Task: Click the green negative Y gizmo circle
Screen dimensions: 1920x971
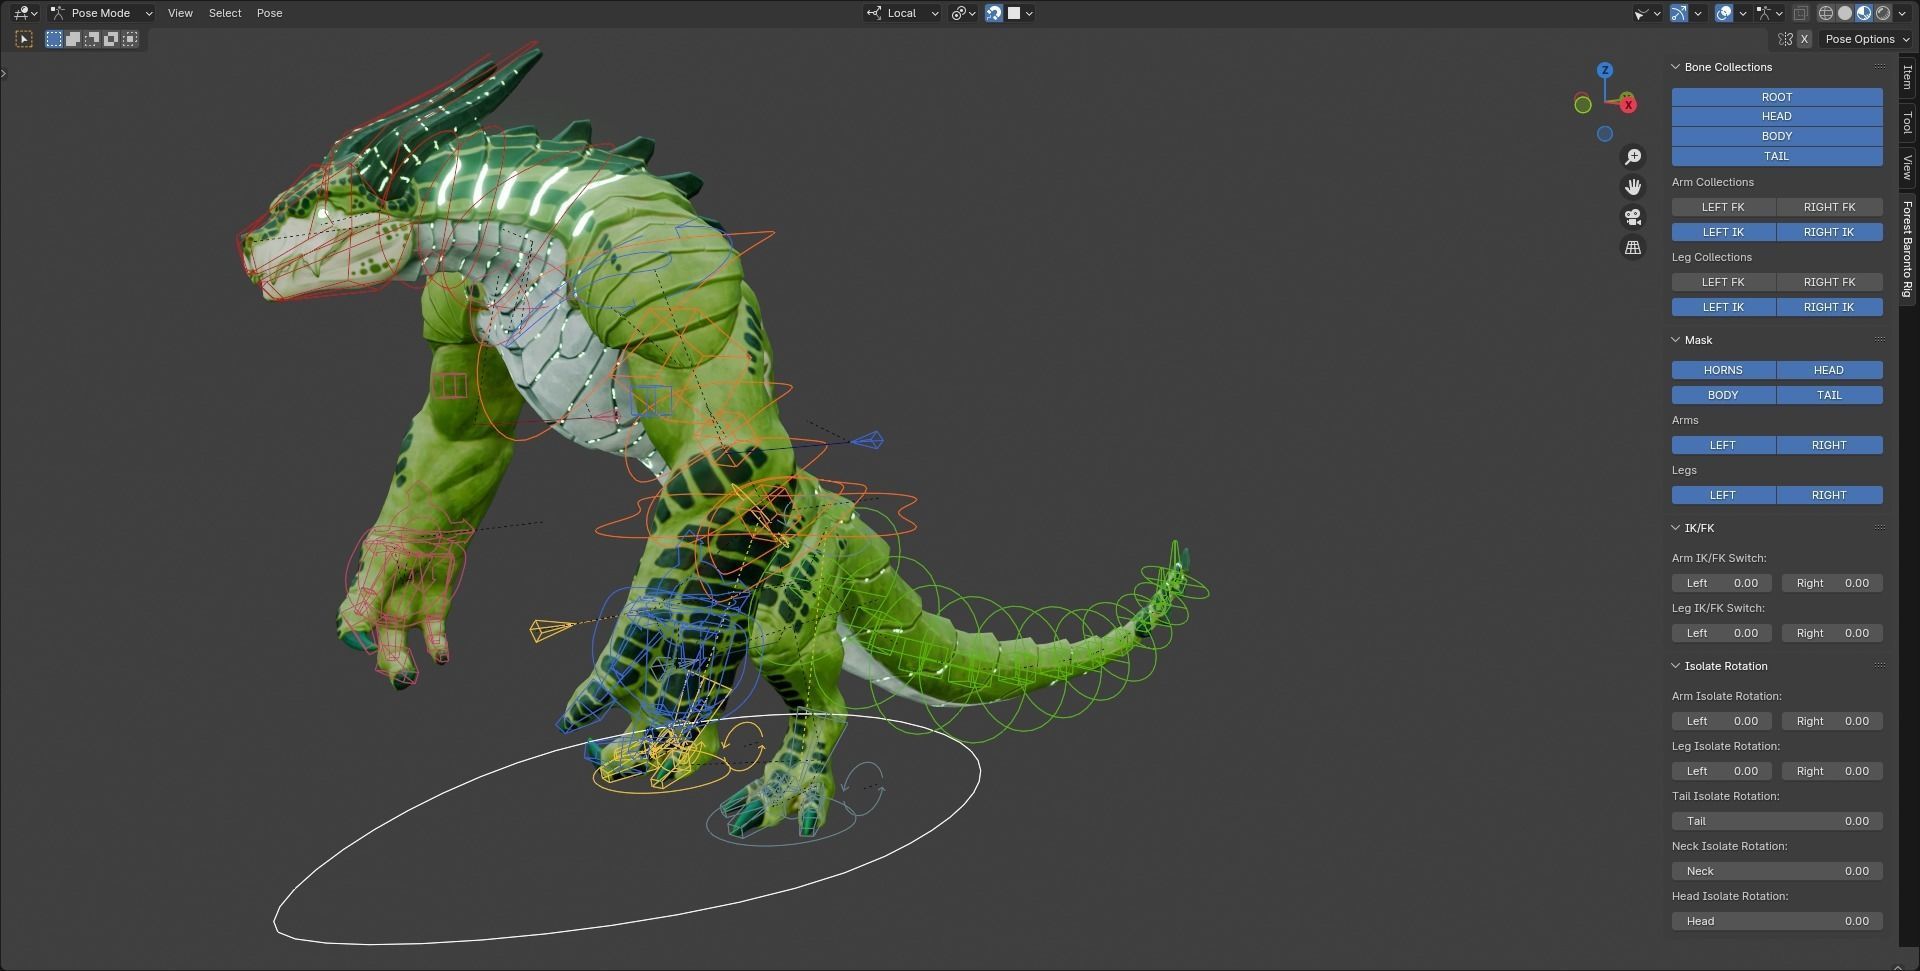Action: tap(1583, 104)
